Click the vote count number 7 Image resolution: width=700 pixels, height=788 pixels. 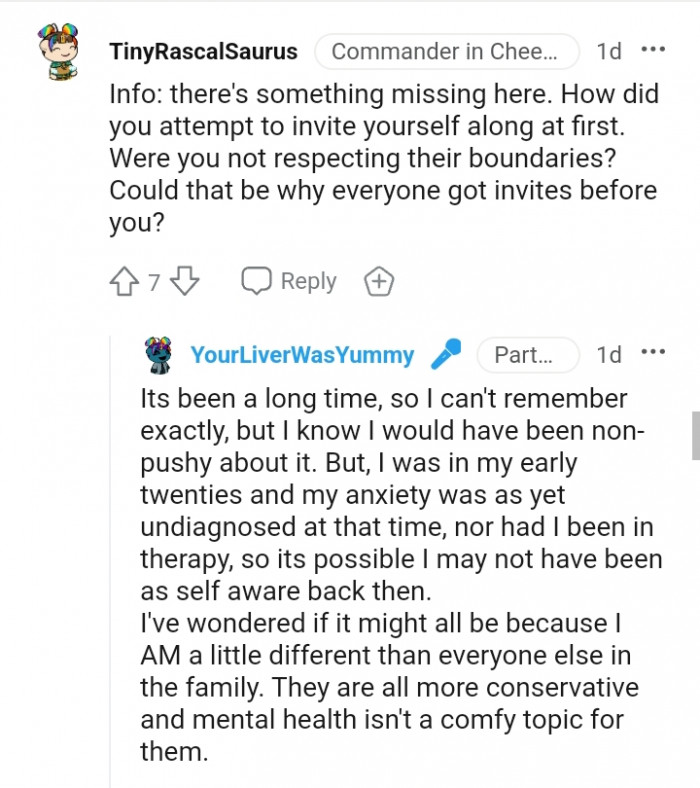pos(154,283)
